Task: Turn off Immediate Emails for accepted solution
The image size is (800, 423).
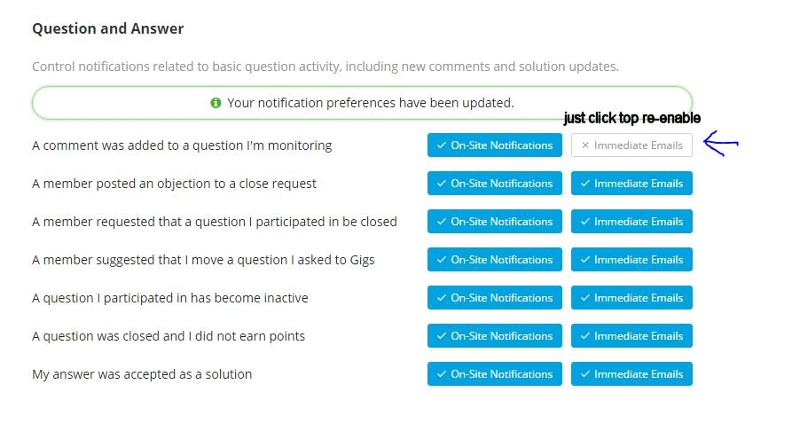Action: point(632,374)
